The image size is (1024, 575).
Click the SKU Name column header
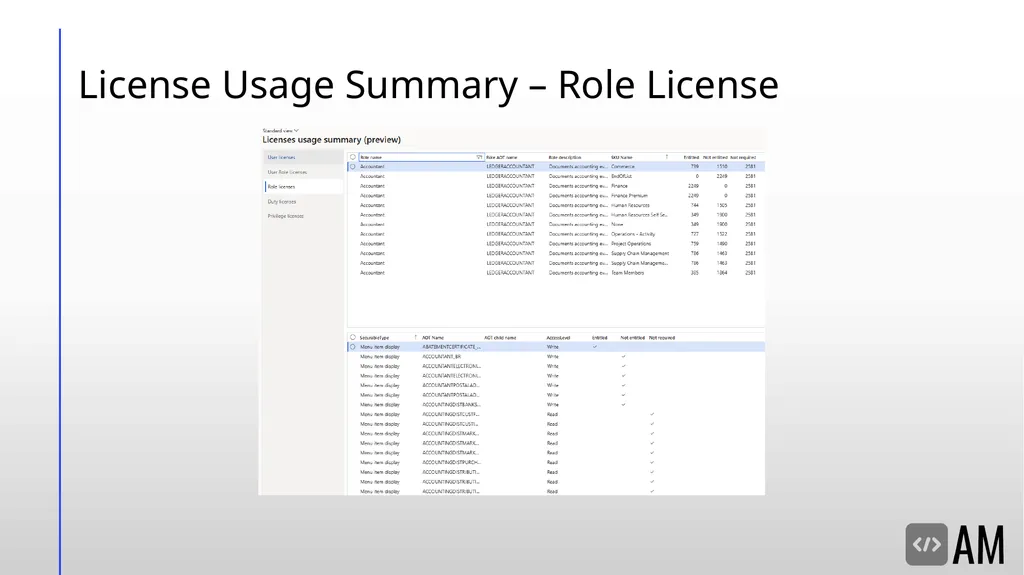[x=622, y=157]
